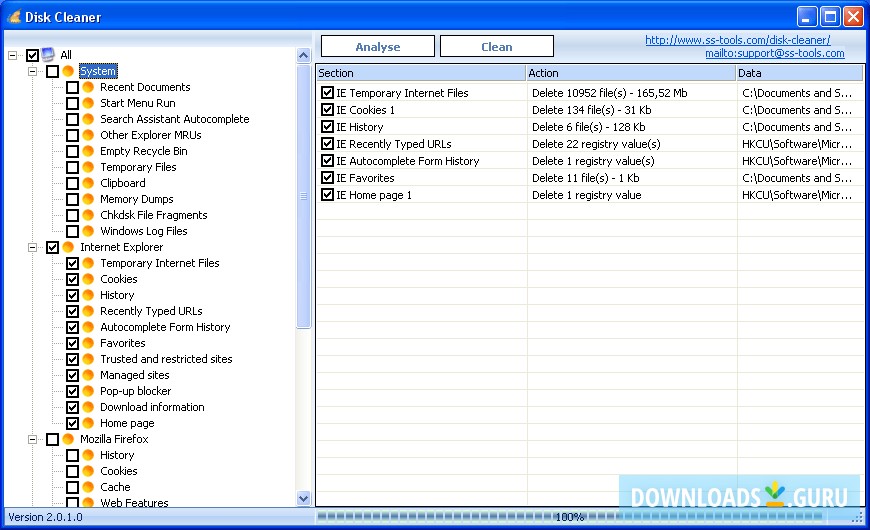Click the orange icon beside Mozilla Firefox

[68, 439]
